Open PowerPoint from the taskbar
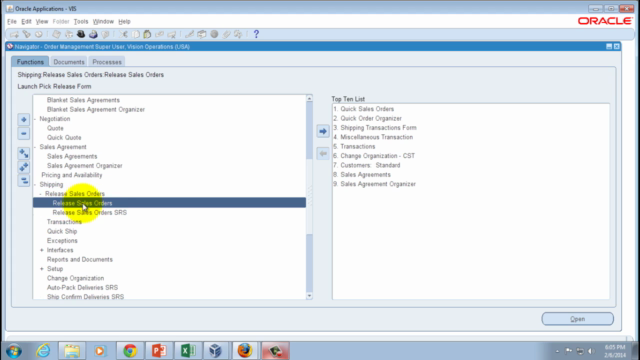This screenshot has width=640, height=360. click(x=159, y=351)
